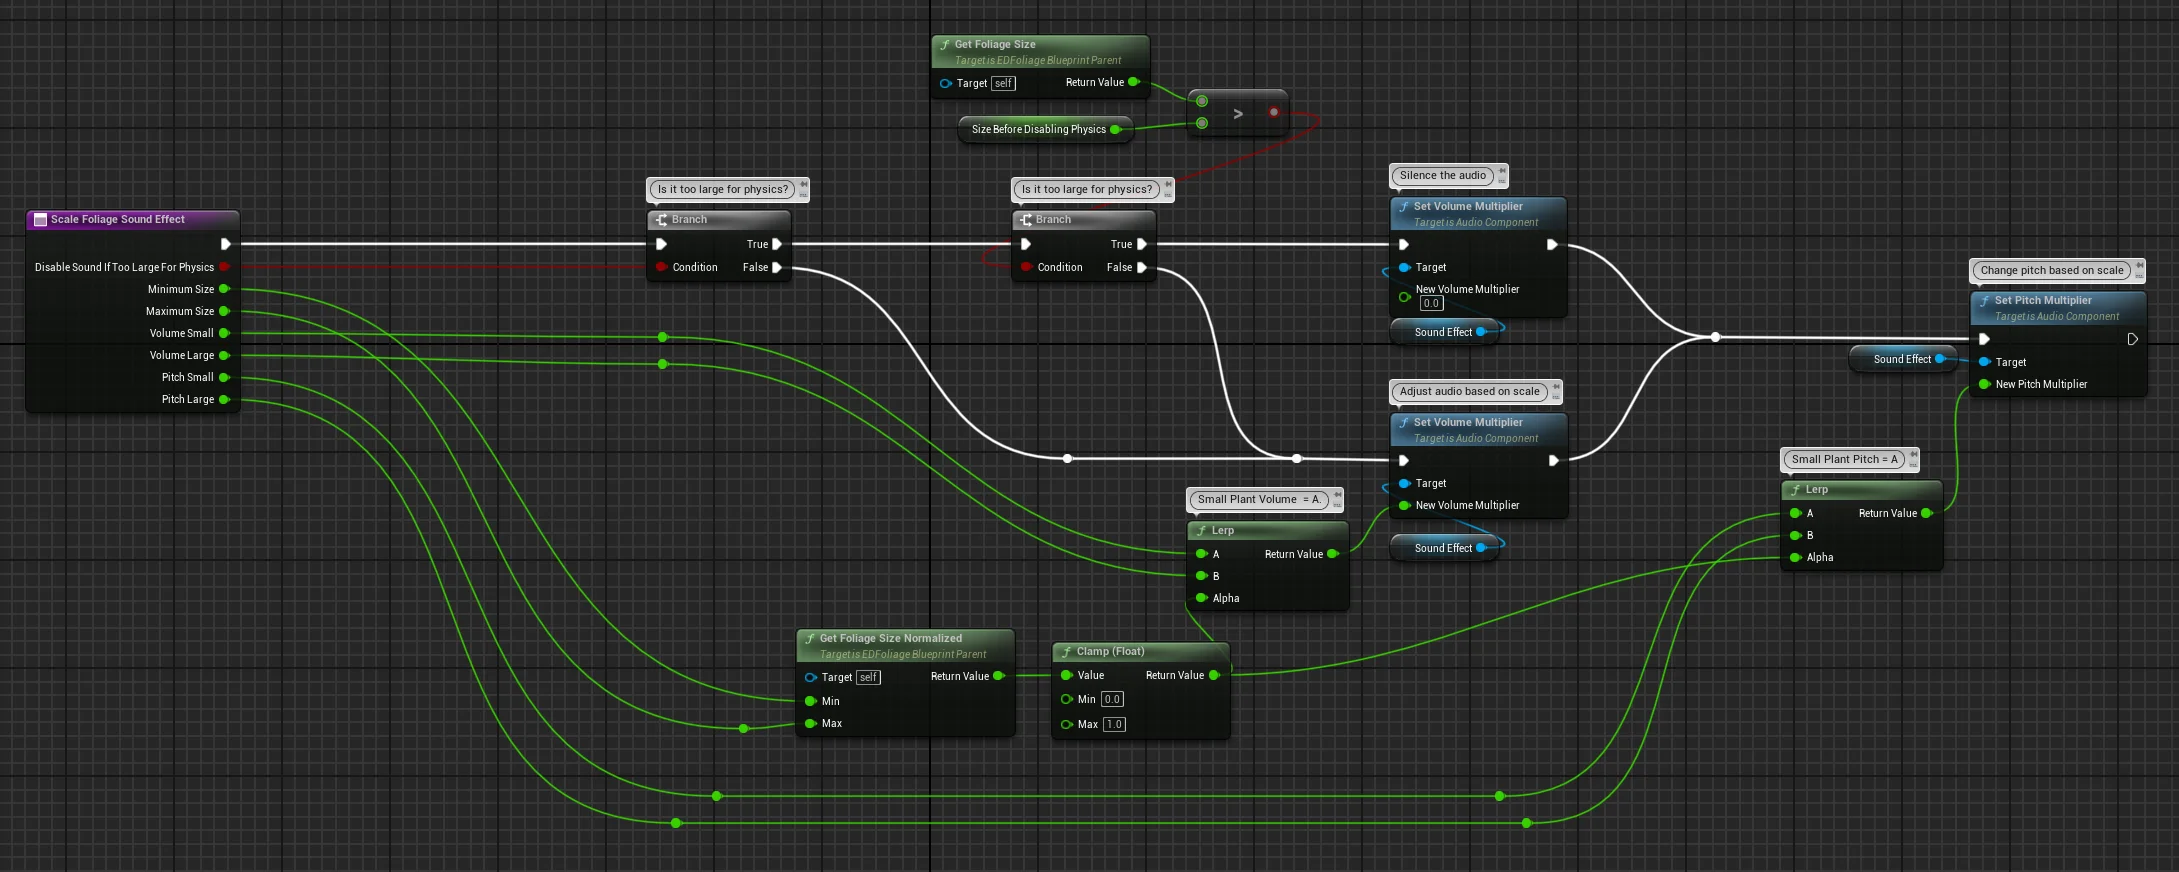The height and width of the screenshot is (872, 2179).
Task: Click the Alpha pin under Small Plant Pitch
Action: tap(1796, 557)
